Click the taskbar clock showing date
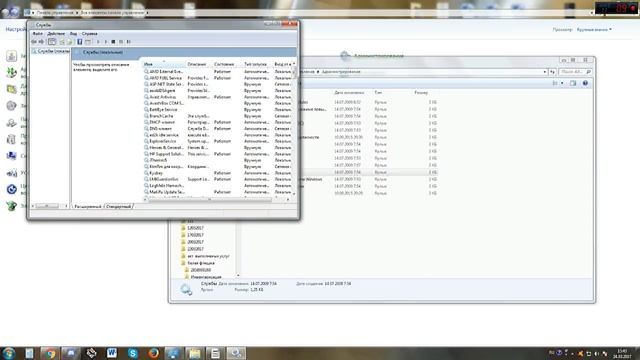Viewport: 640px width, 360px height. click(622, 353)
